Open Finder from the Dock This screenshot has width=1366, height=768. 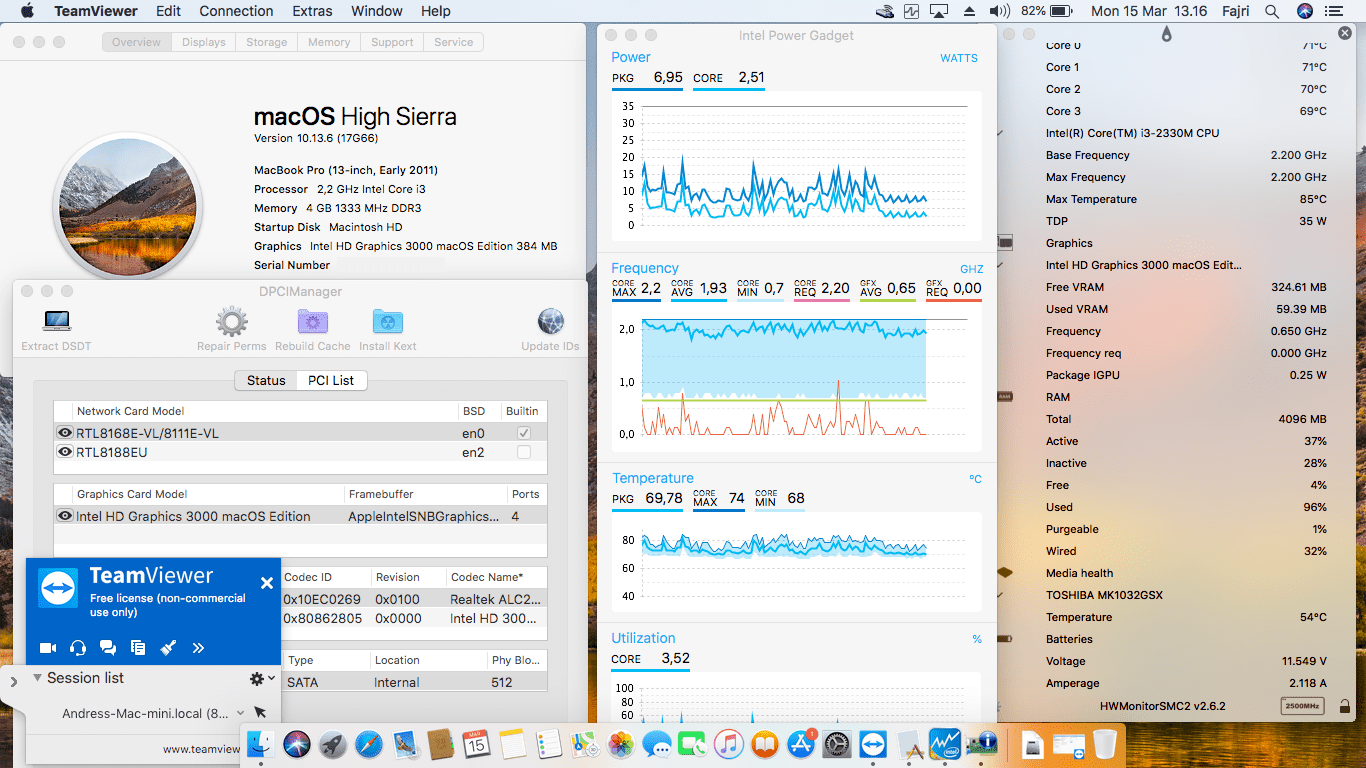[x=262, y=743]
